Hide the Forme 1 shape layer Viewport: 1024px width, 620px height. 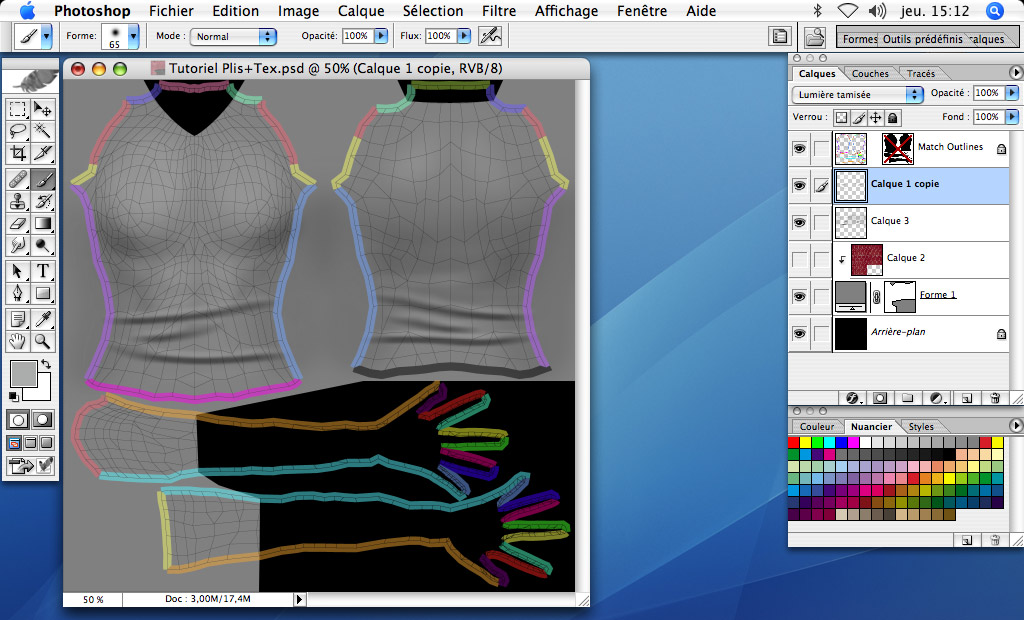[x=799, y=297]
